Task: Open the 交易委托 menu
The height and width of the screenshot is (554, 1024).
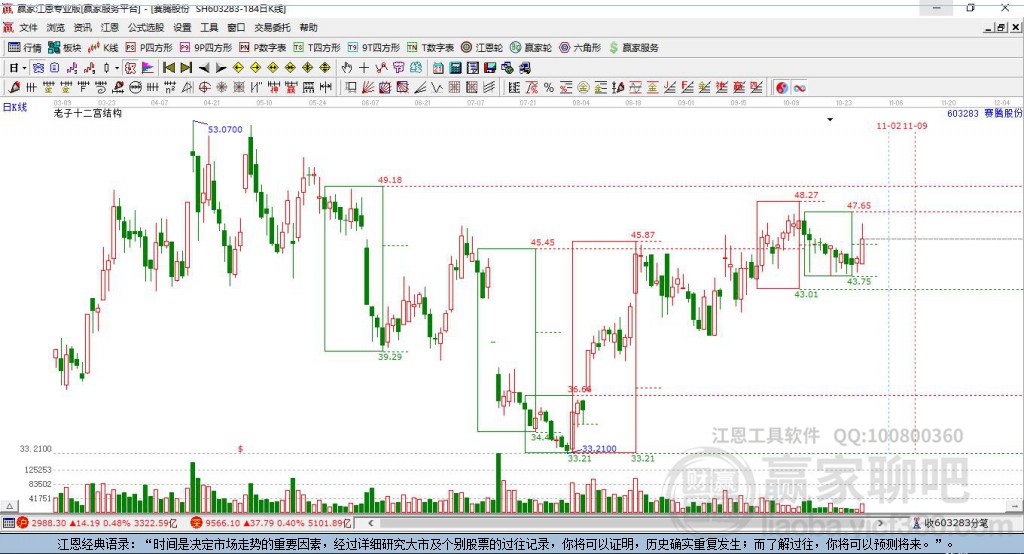Action: tap(272, 27)
